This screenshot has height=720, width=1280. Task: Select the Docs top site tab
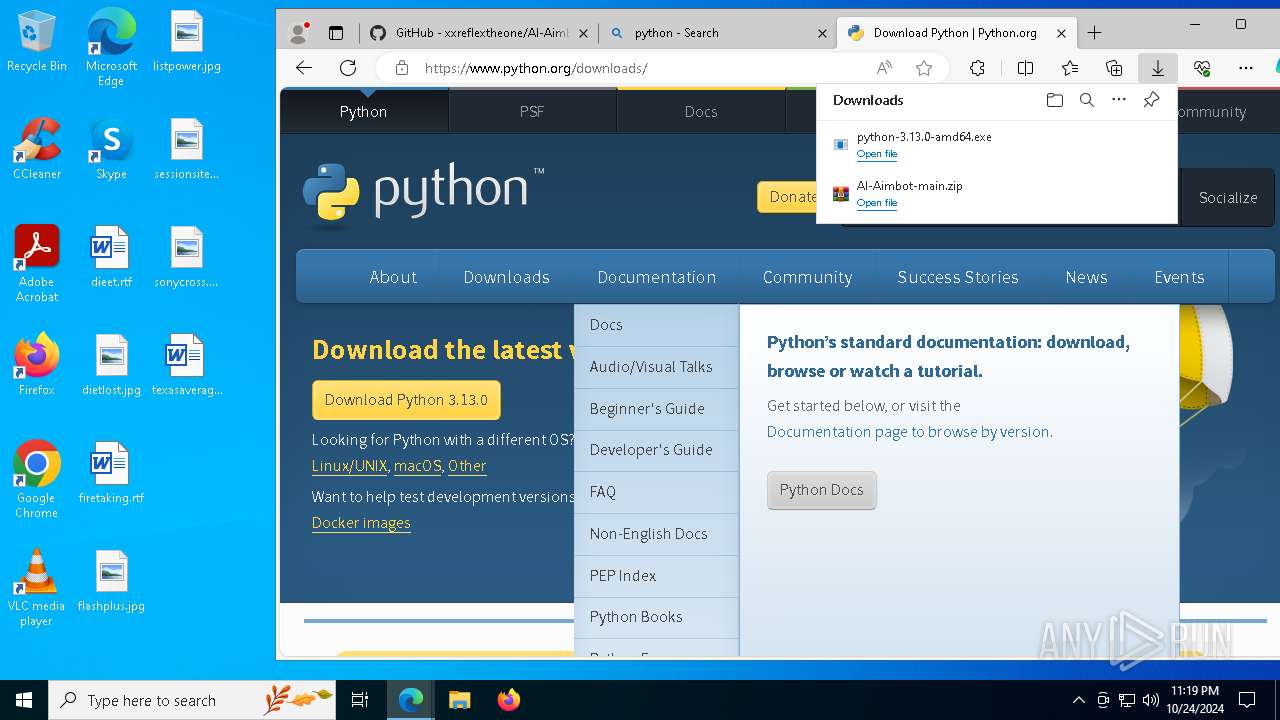point(701,111)
